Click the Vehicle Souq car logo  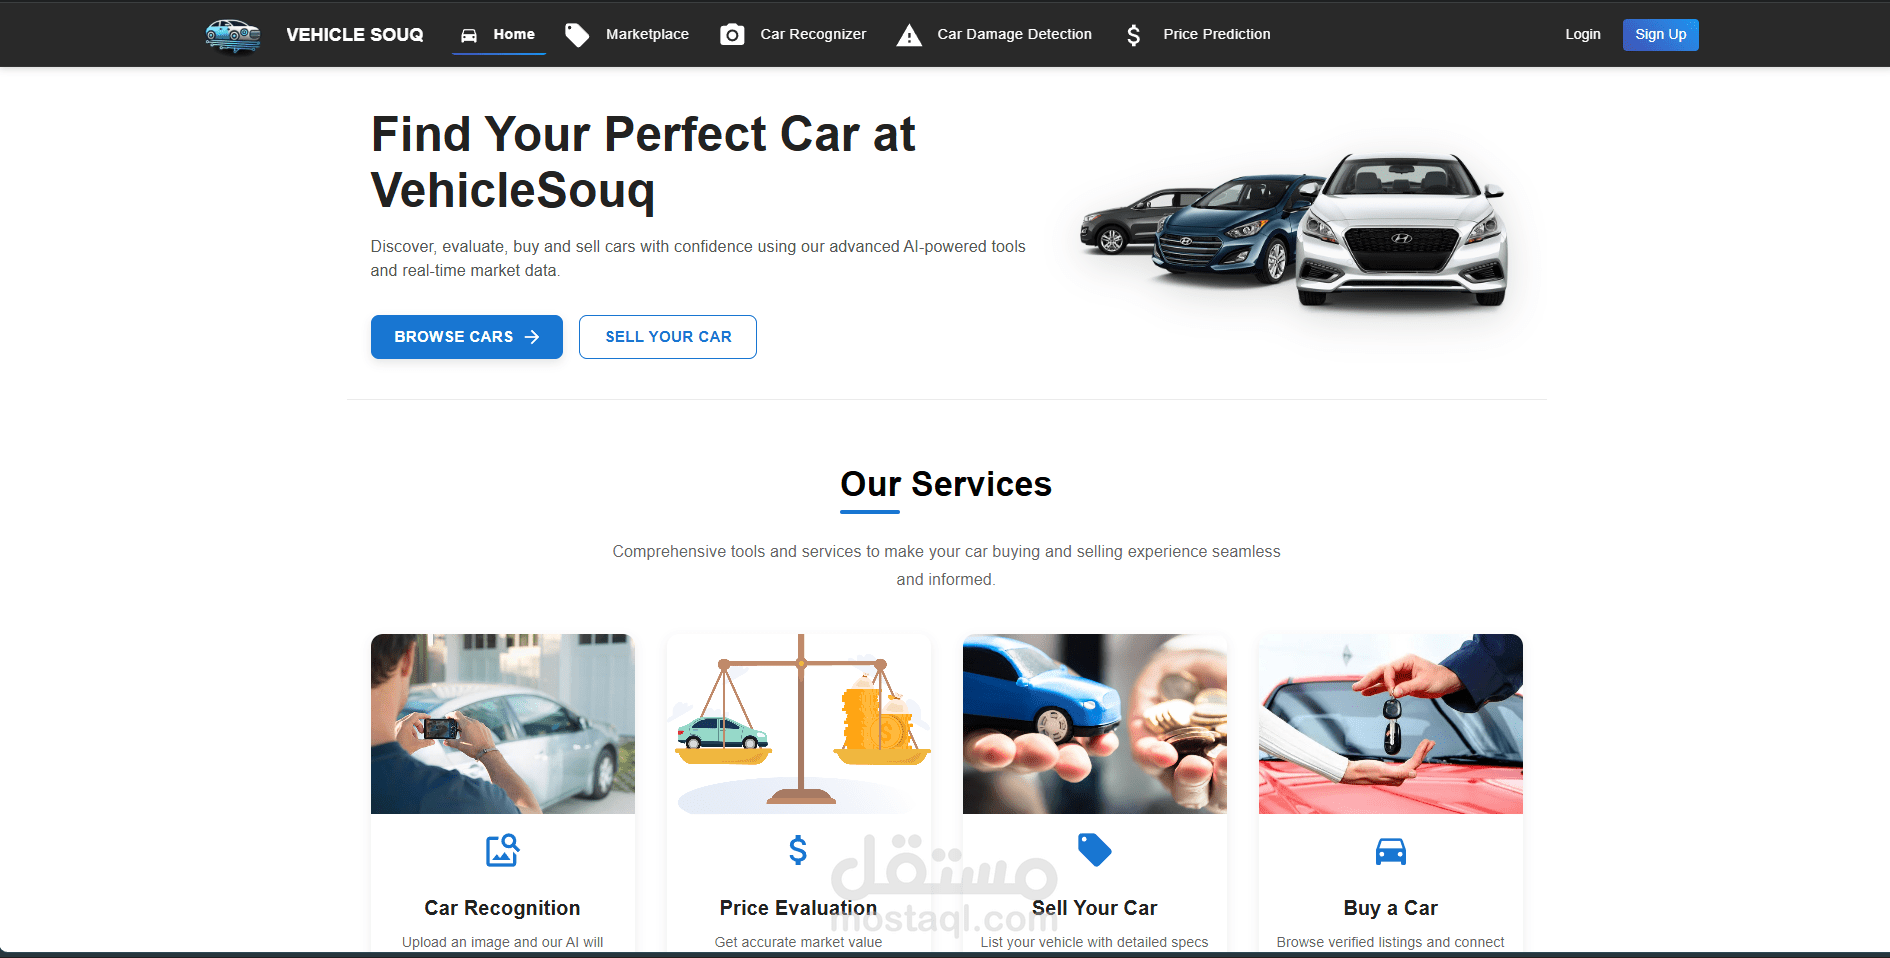pyautogui.click(x=233, y=35)
